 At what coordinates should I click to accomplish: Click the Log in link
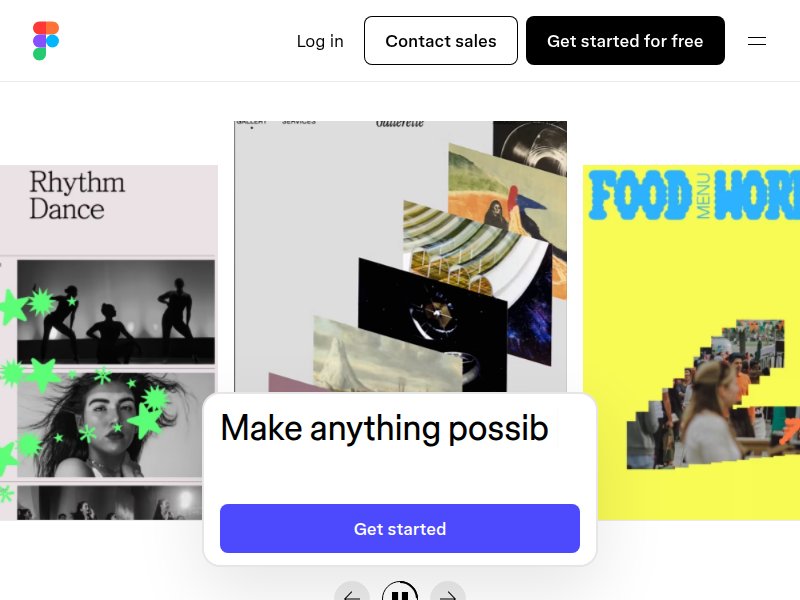tap(320, 41)
